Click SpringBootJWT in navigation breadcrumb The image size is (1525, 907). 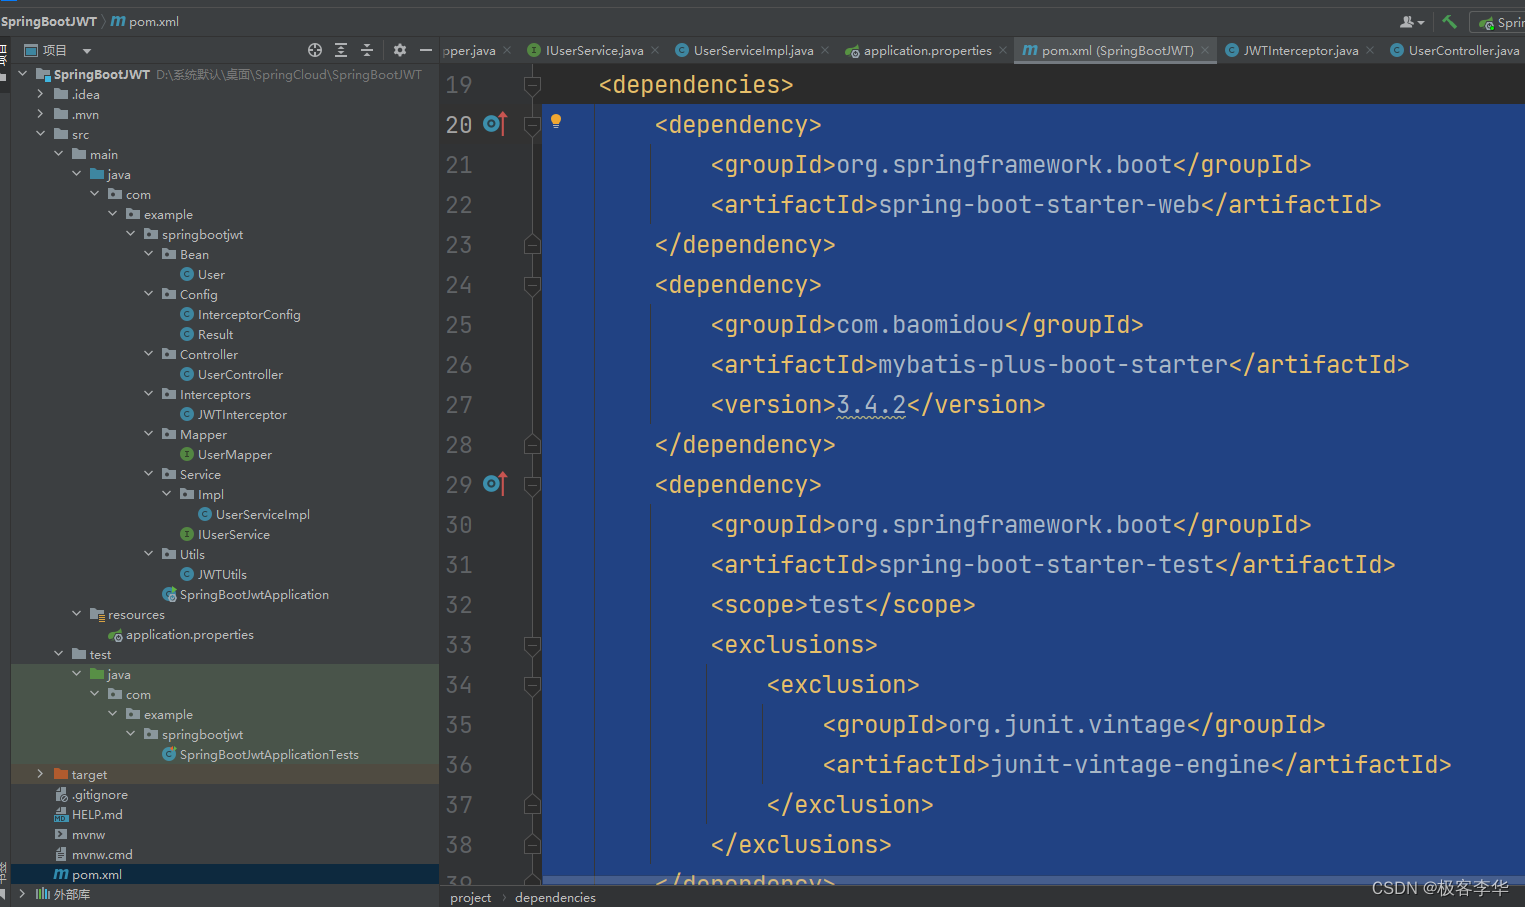49,21
